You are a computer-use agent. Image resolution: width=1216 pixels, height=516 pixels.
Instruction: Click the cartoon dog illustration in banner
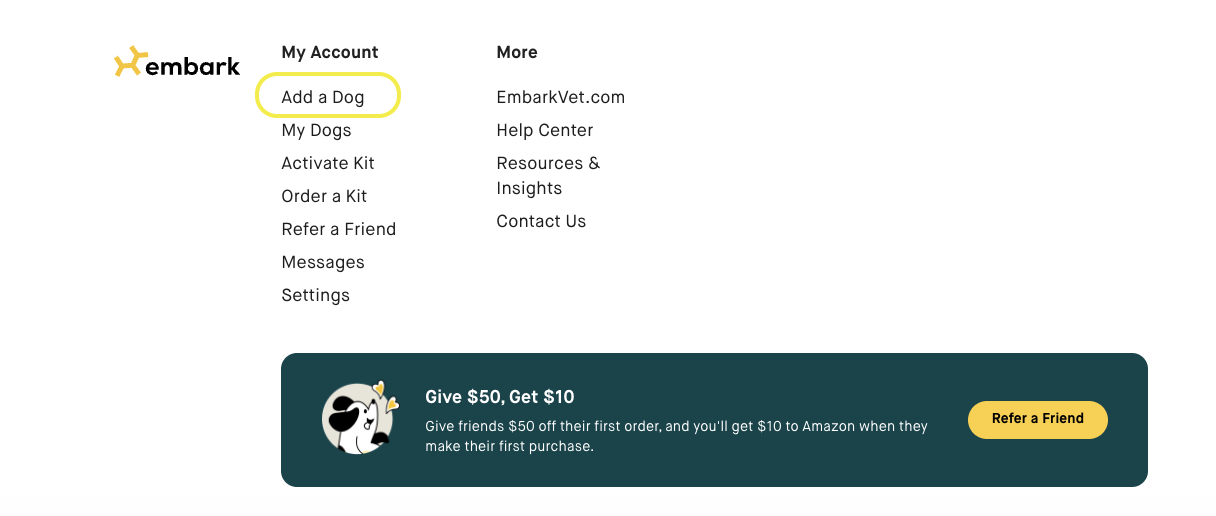[357, 420]
